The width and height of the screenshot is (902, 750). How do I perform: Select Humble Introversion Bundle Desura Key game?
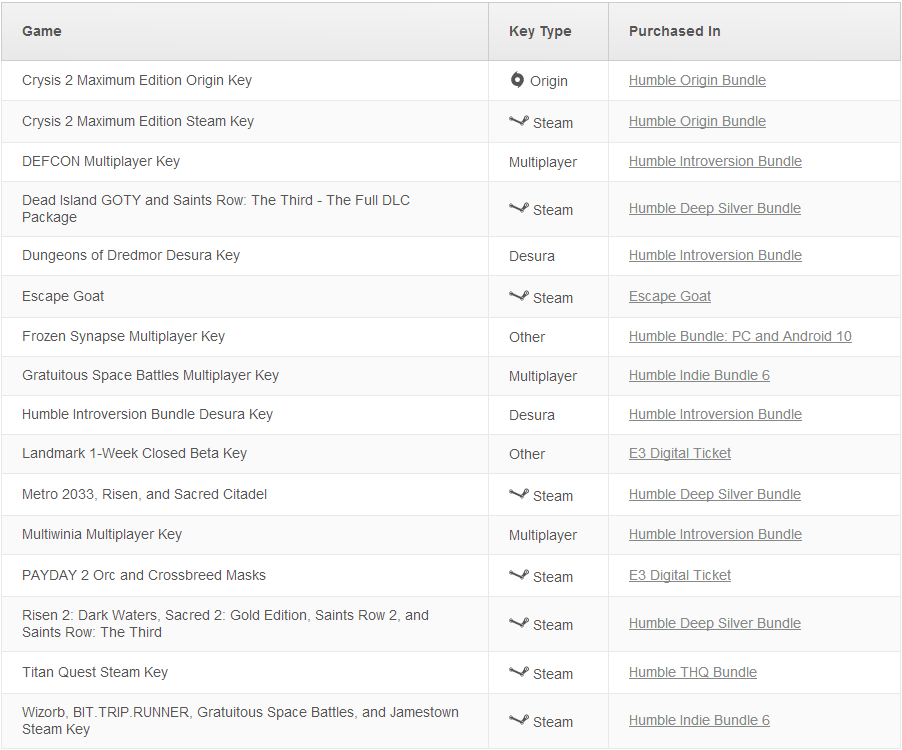tap(147, 414)
